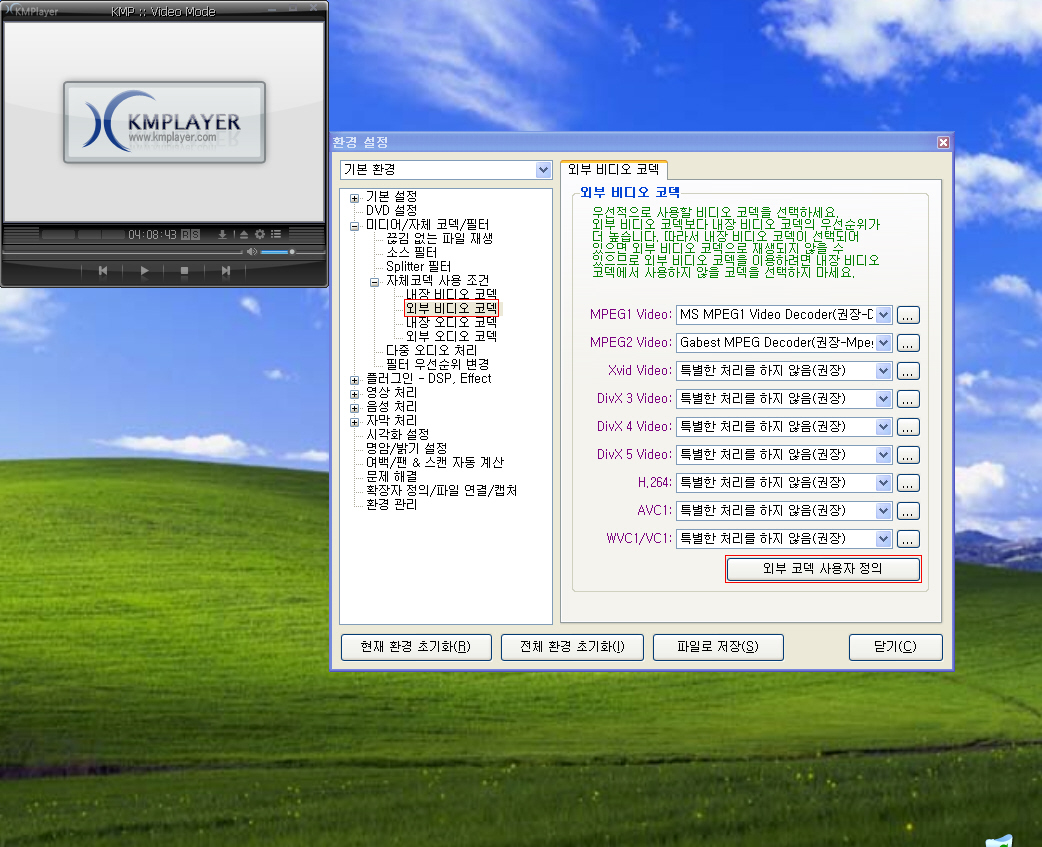
Task: Select 내장 비디오 코덱 in the tree
Action: 451,294
